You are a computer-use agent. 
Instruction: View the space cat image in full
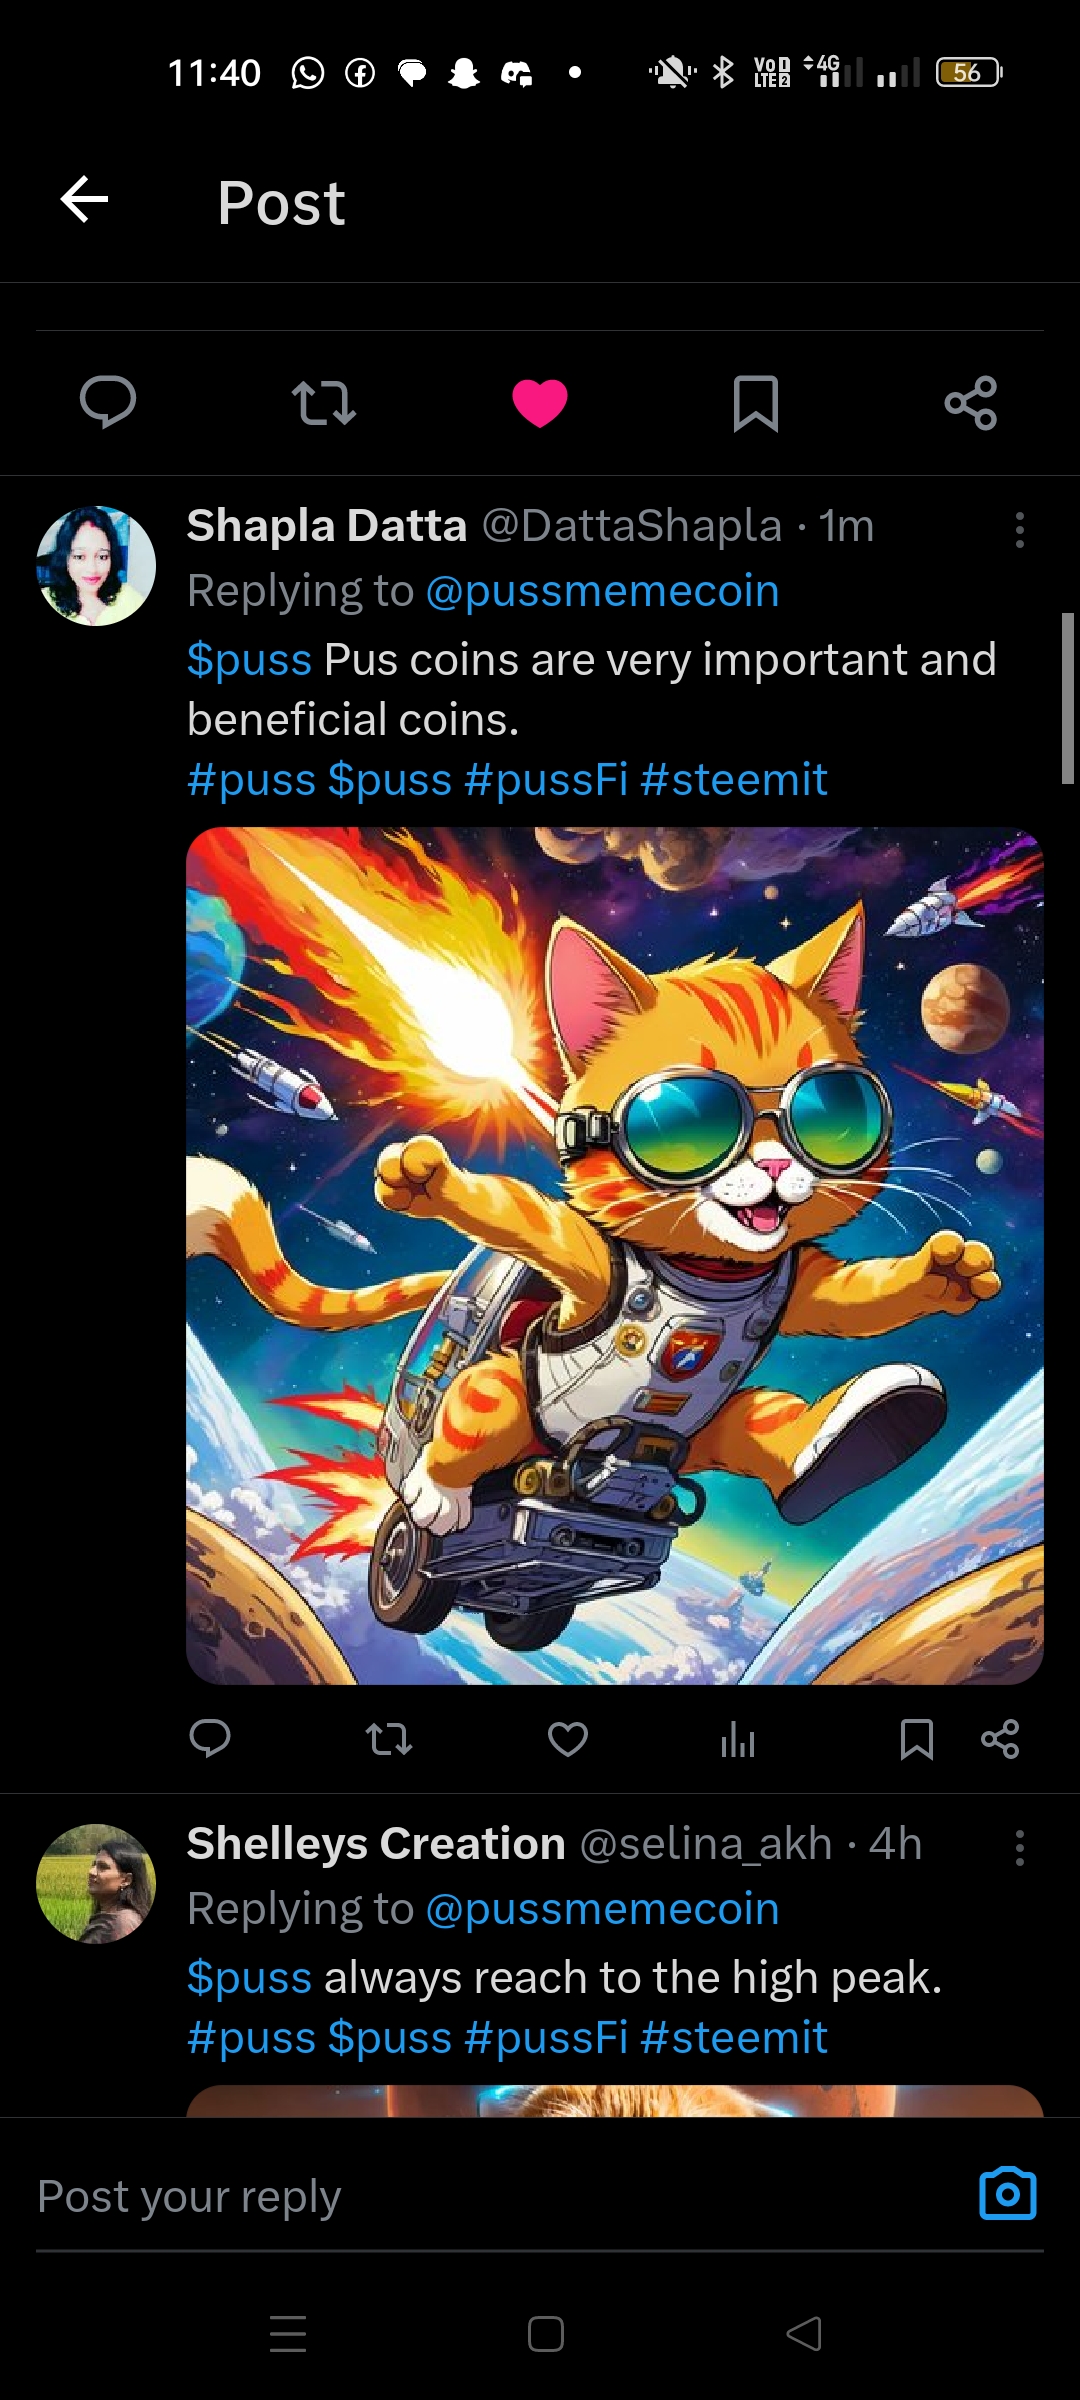pos(615,1256)
